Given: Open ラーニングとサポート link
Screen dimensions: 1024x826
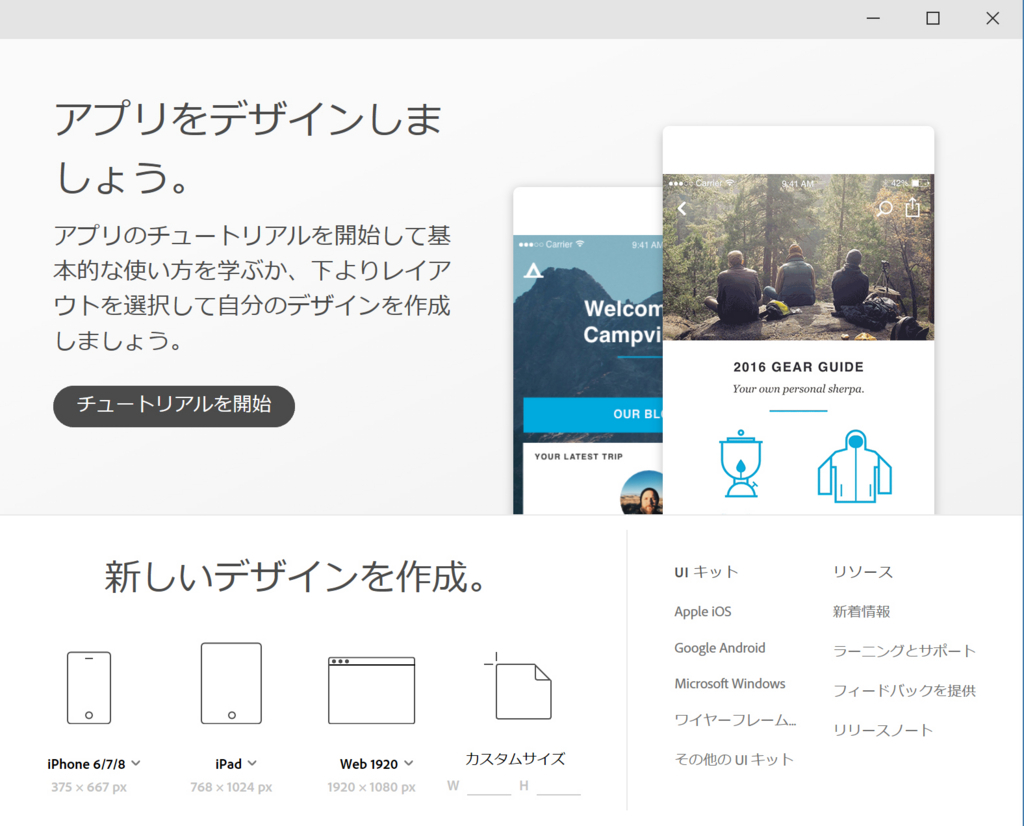Looking at the screenshot, I should [904, 651].
